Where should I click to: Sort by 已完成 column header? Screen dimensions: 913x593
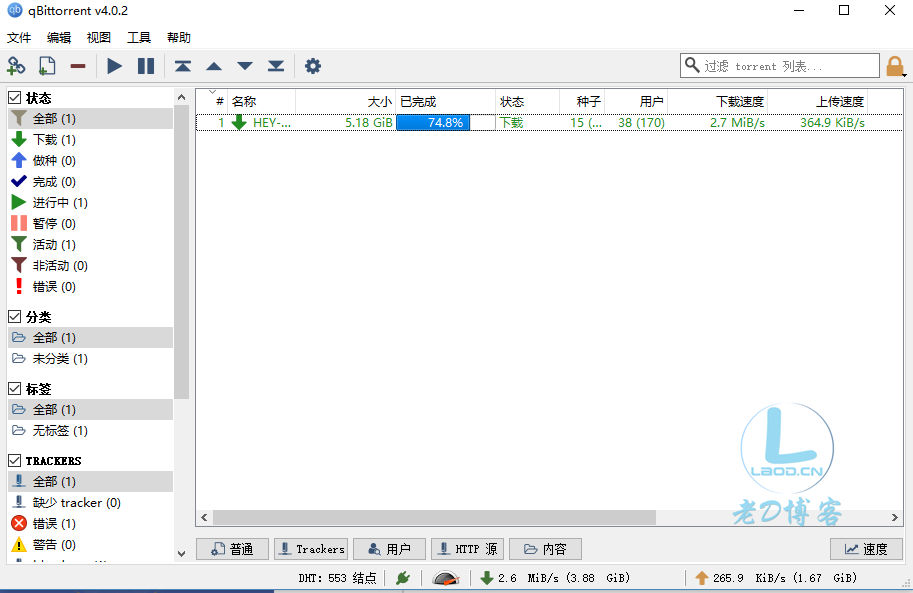(x=446, y=101)
